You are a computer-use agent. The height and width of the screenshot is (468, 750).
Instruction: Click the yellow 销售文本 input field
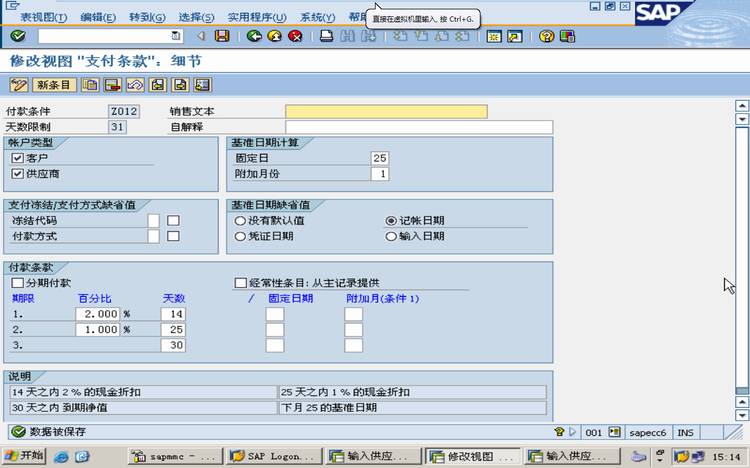tap(386, 111)
